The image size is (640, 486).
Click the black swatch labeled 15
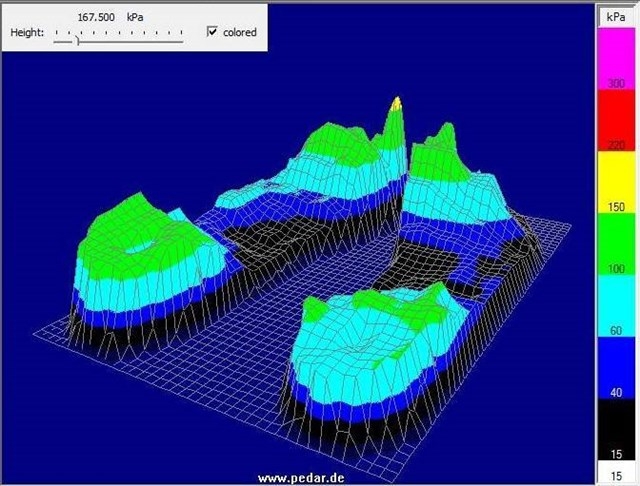point(616,430)
